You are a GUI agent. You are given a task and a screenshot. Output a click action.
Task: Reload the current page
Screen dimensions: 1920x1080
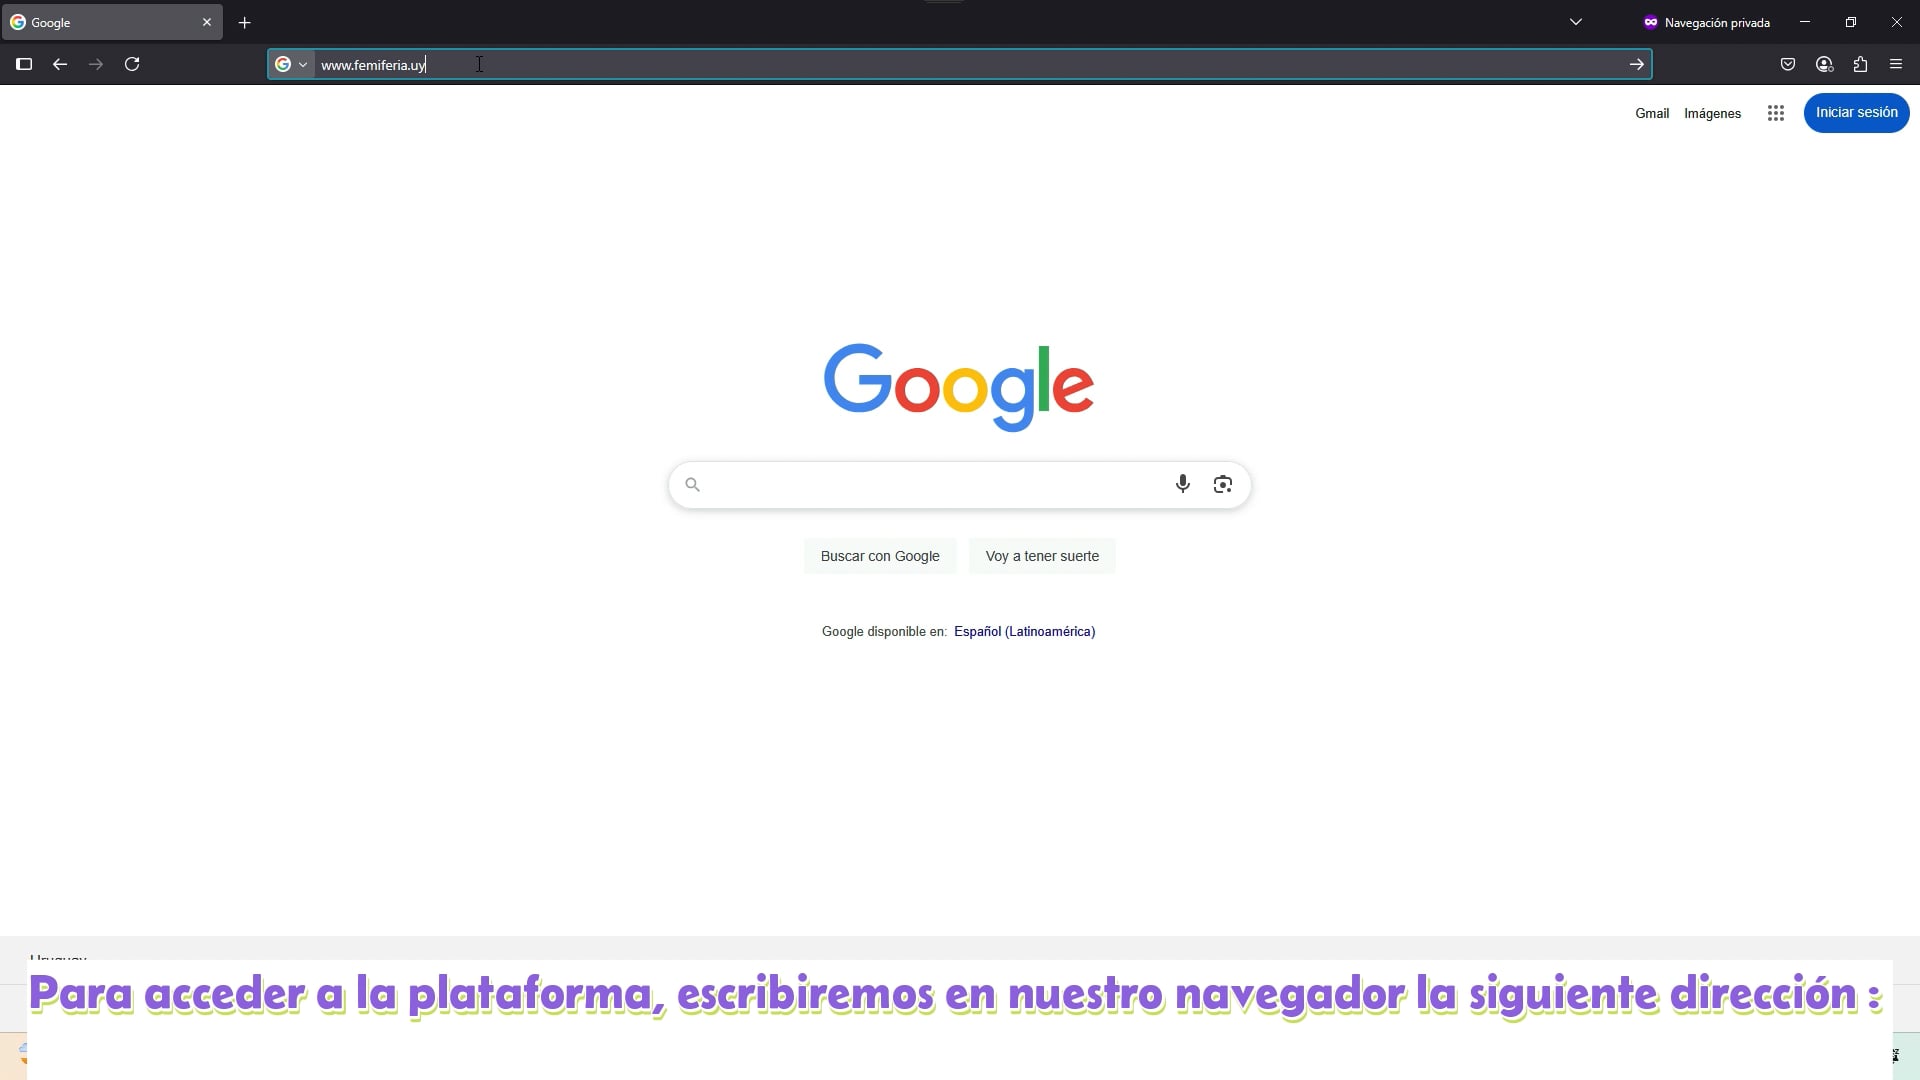[132, 64]
